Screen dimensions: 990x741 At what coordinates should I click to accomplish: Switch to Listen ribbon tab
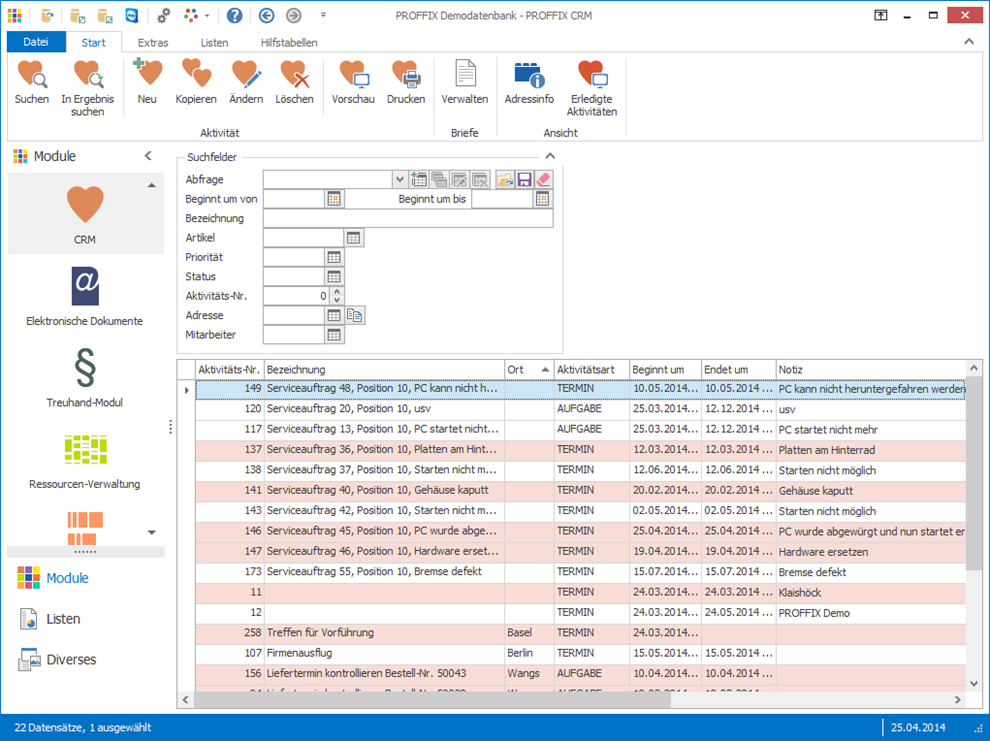coord(215,42)
